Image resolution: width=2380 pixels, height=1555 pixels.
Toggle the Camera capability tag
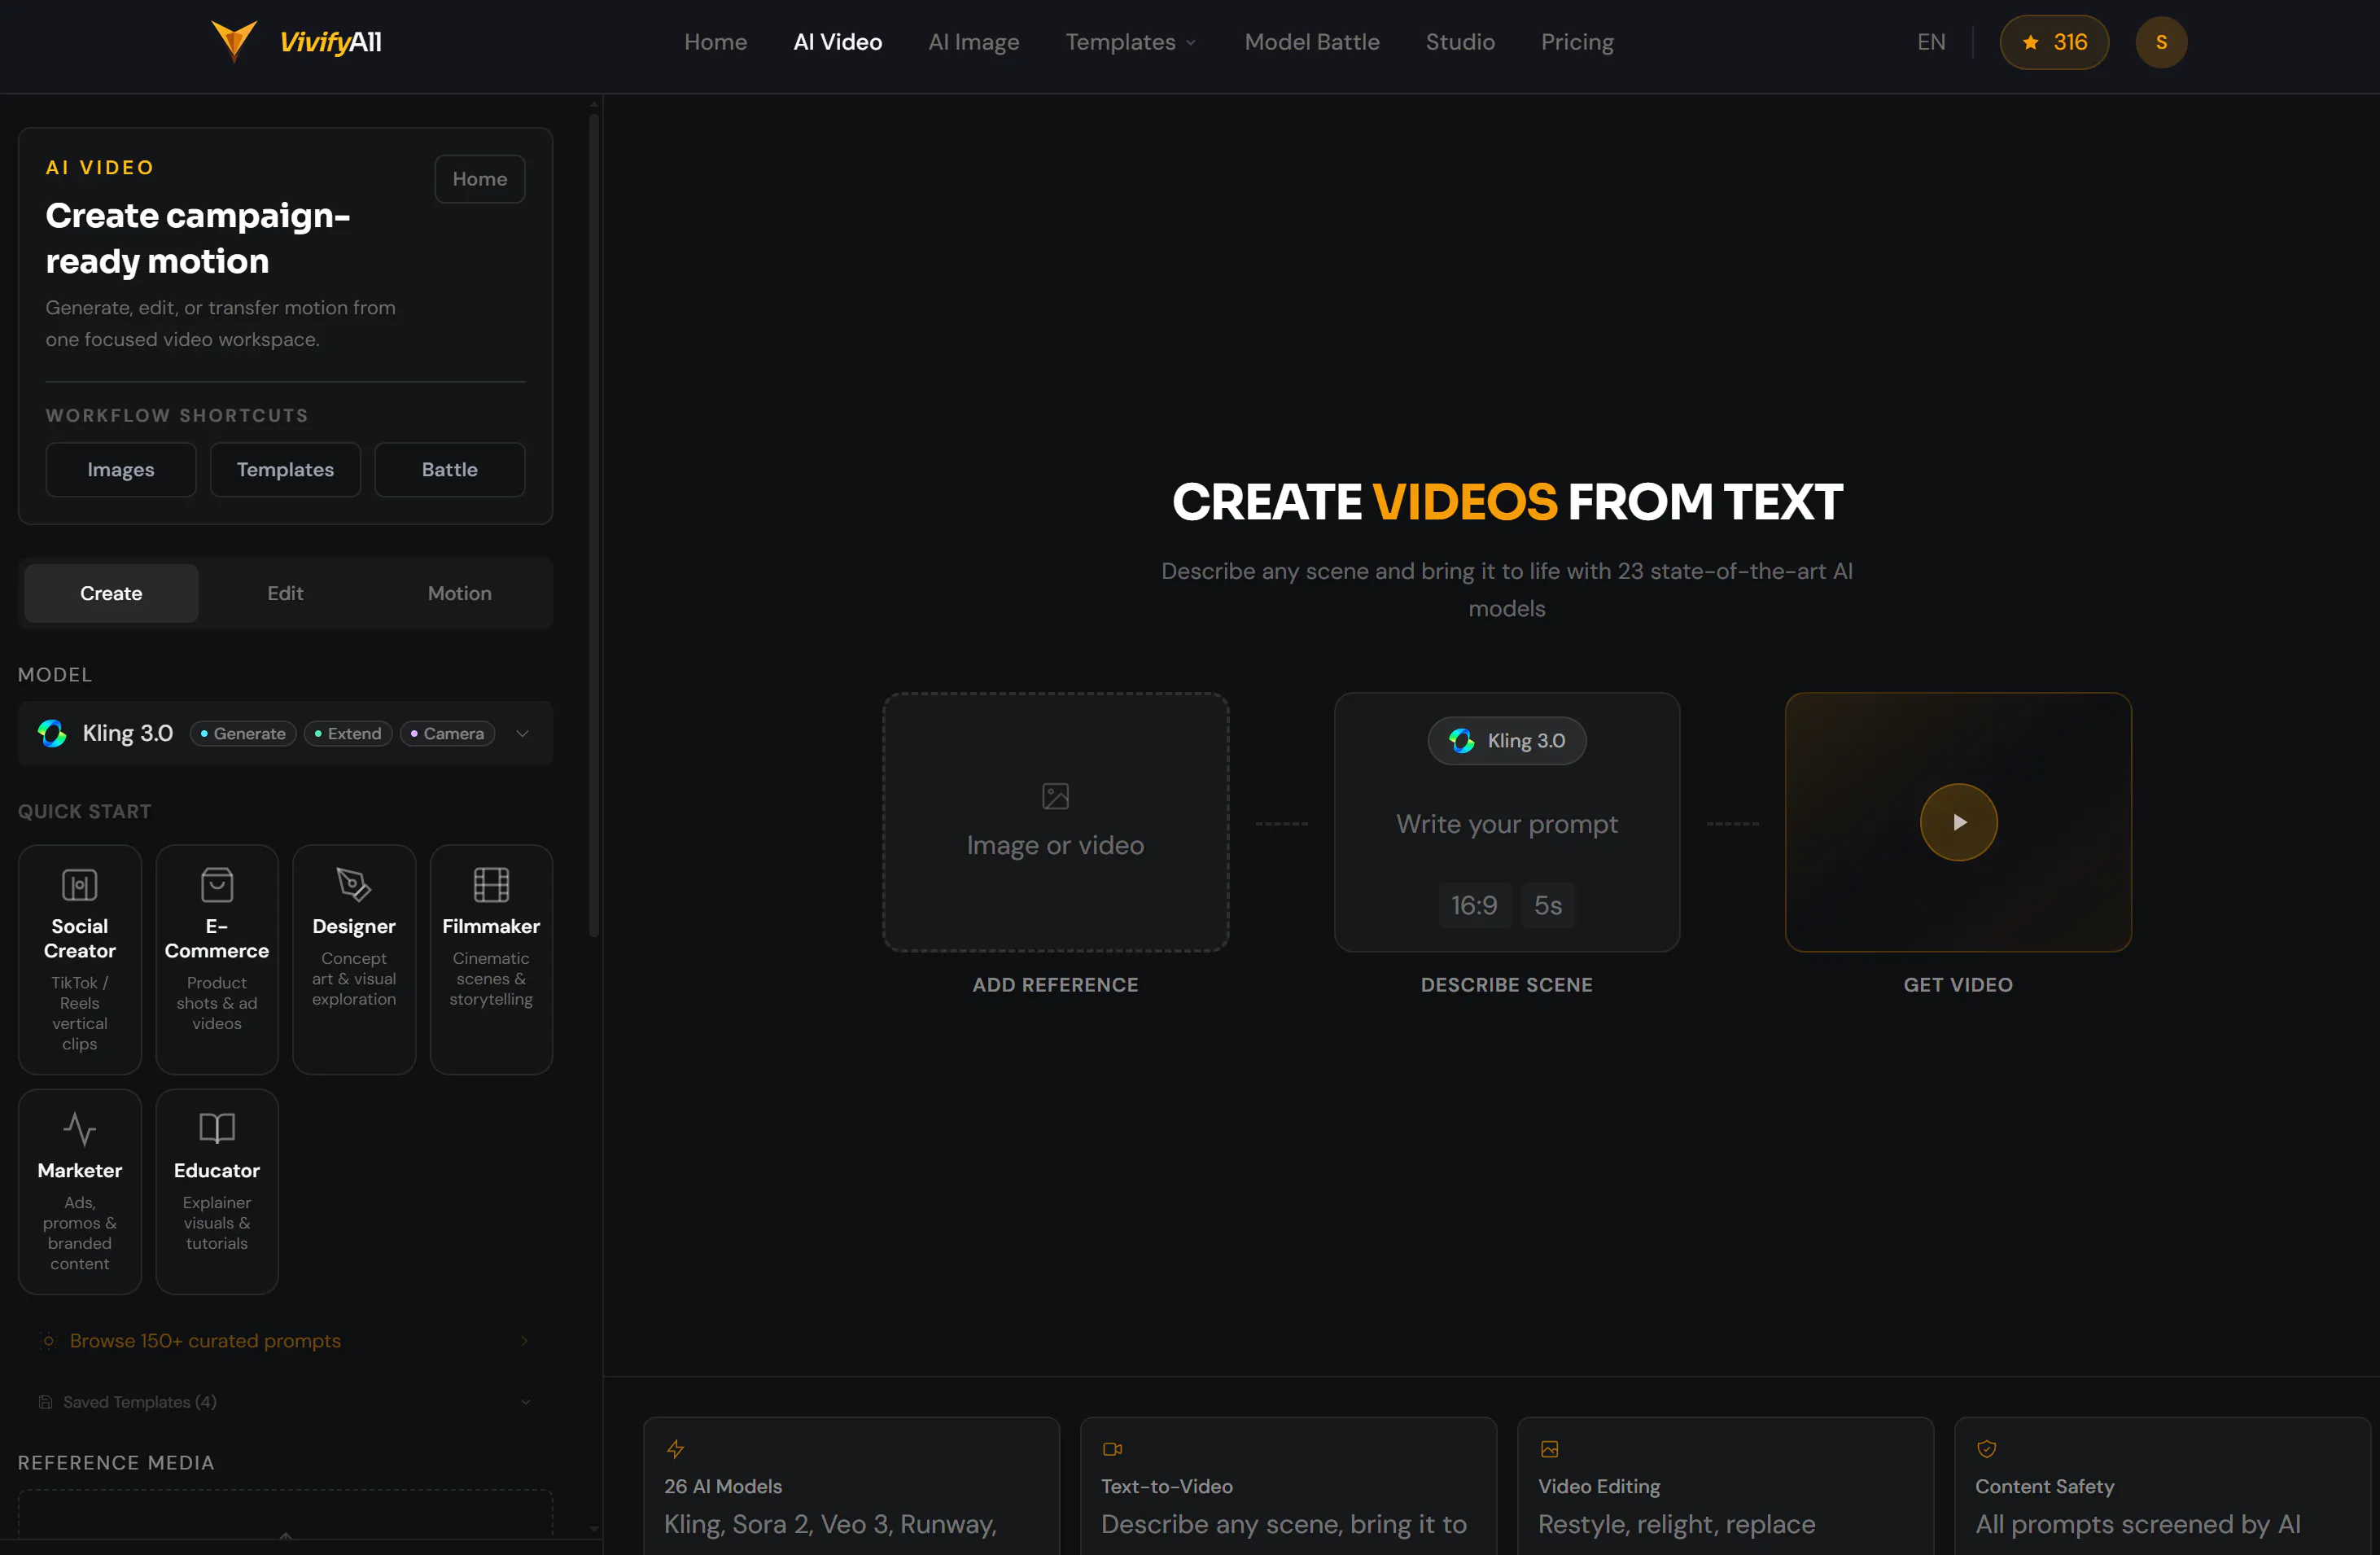(447, 733)
